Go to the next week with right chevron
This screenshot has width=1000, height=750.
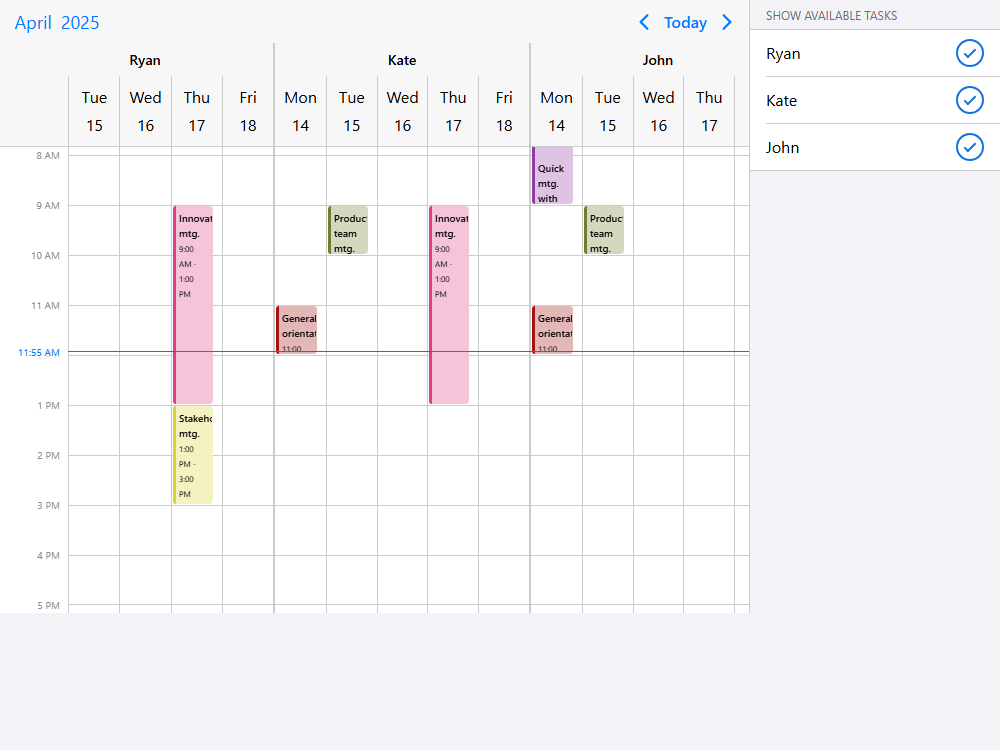[x=727, y=23]
